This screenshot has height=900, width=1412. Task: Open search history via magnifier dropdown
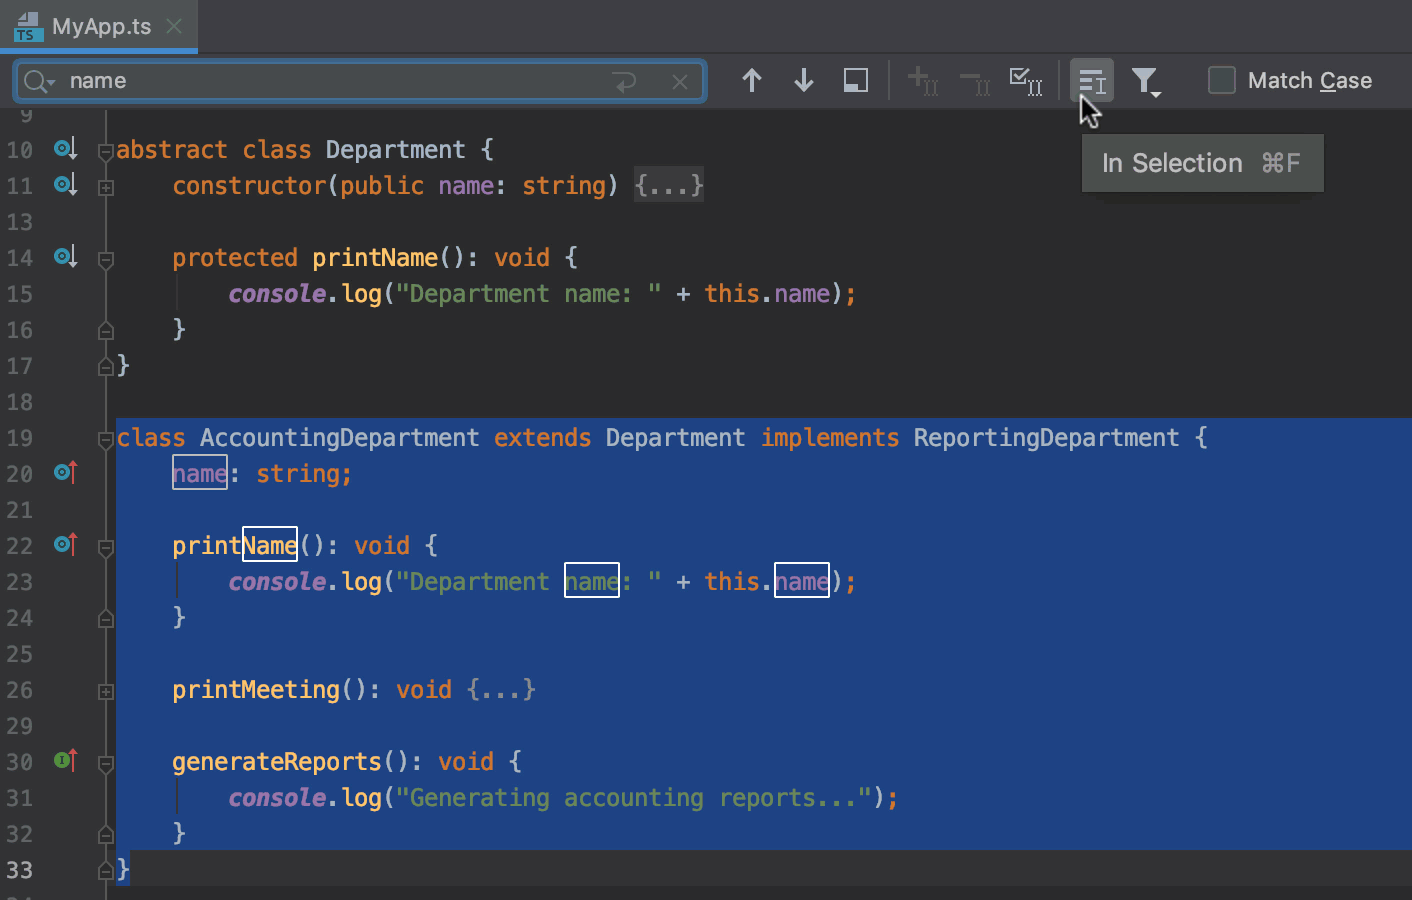point(37,82)
